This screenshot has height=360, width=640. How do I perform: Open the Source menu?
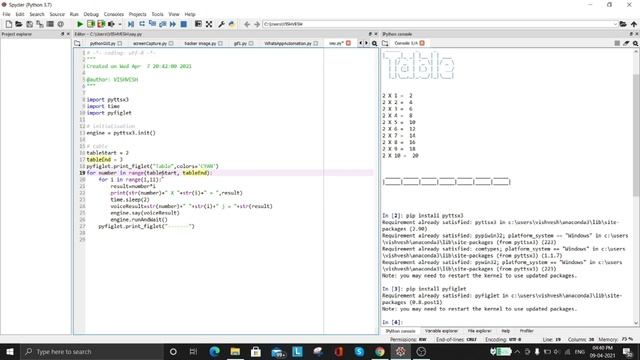coord(57,14)
